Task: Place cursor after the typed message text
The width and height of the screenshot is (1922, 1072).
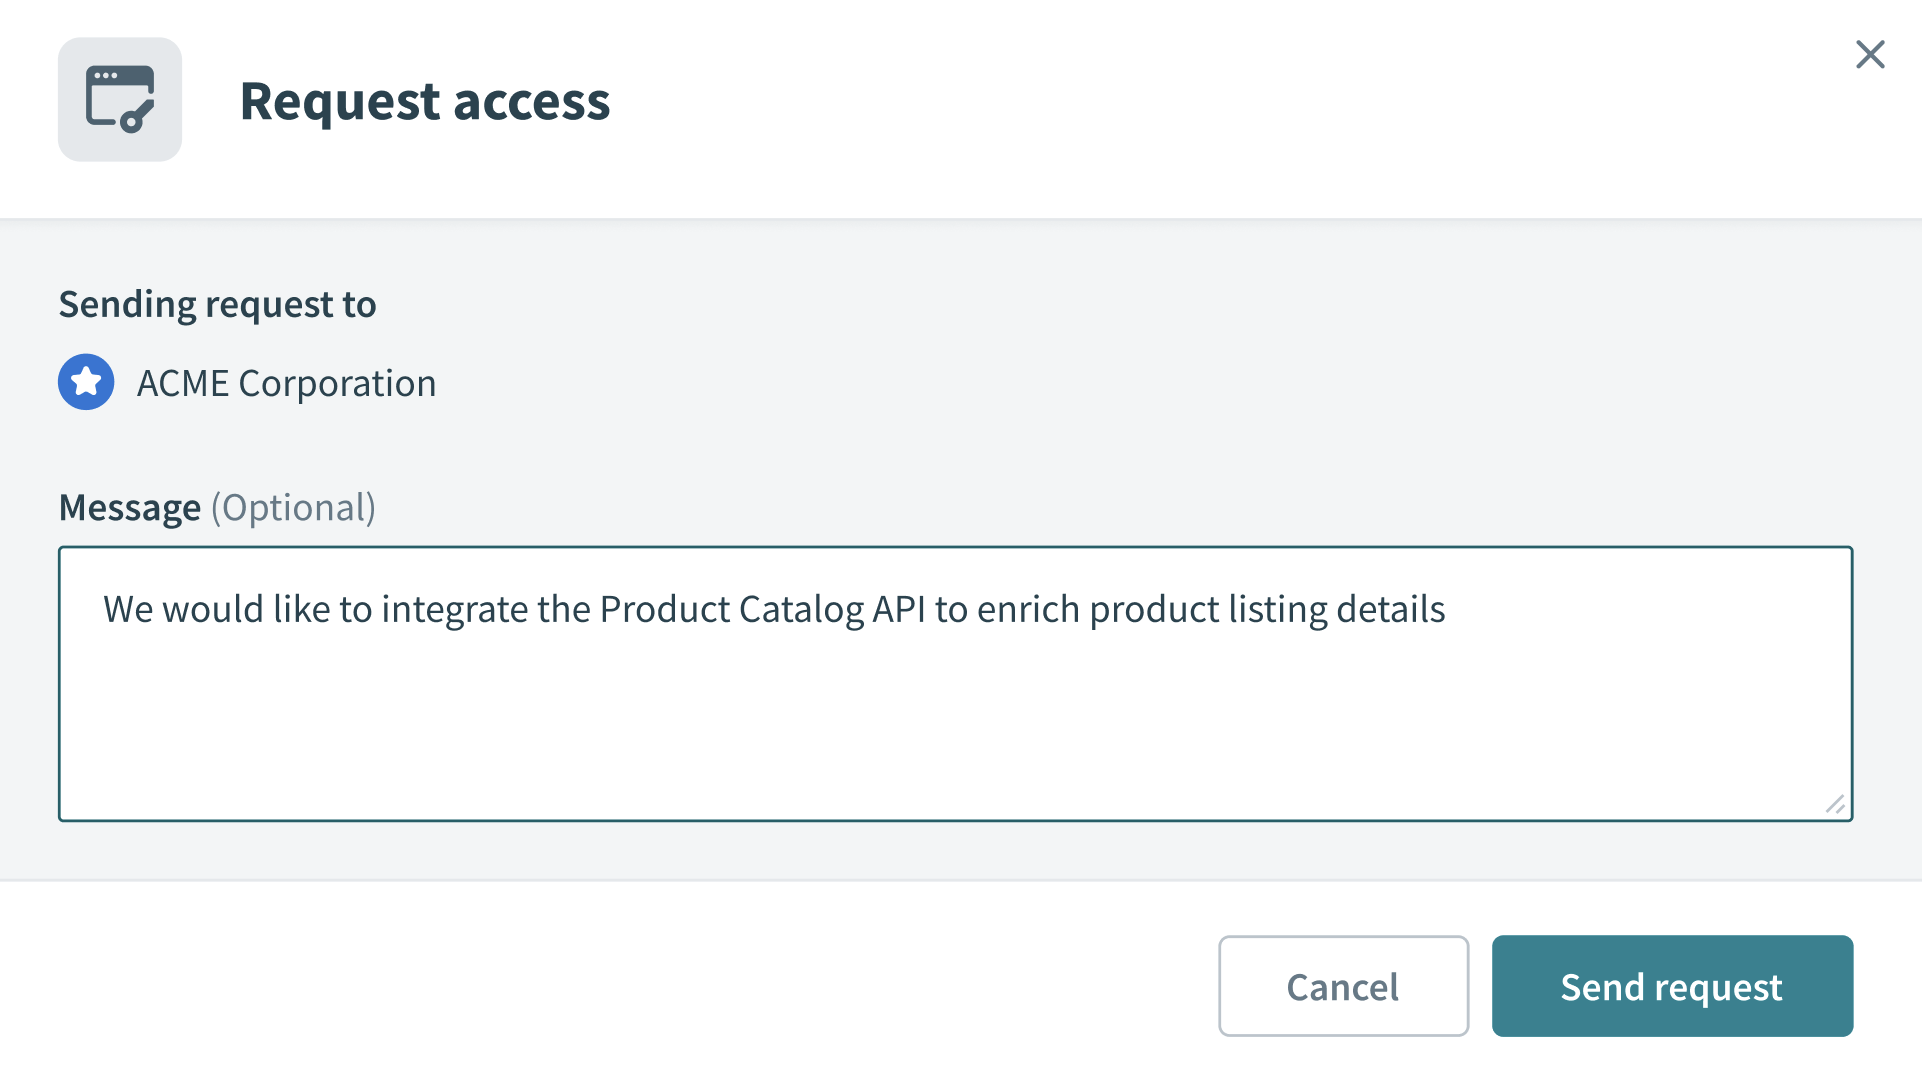Action: (x=1448, y=608)
